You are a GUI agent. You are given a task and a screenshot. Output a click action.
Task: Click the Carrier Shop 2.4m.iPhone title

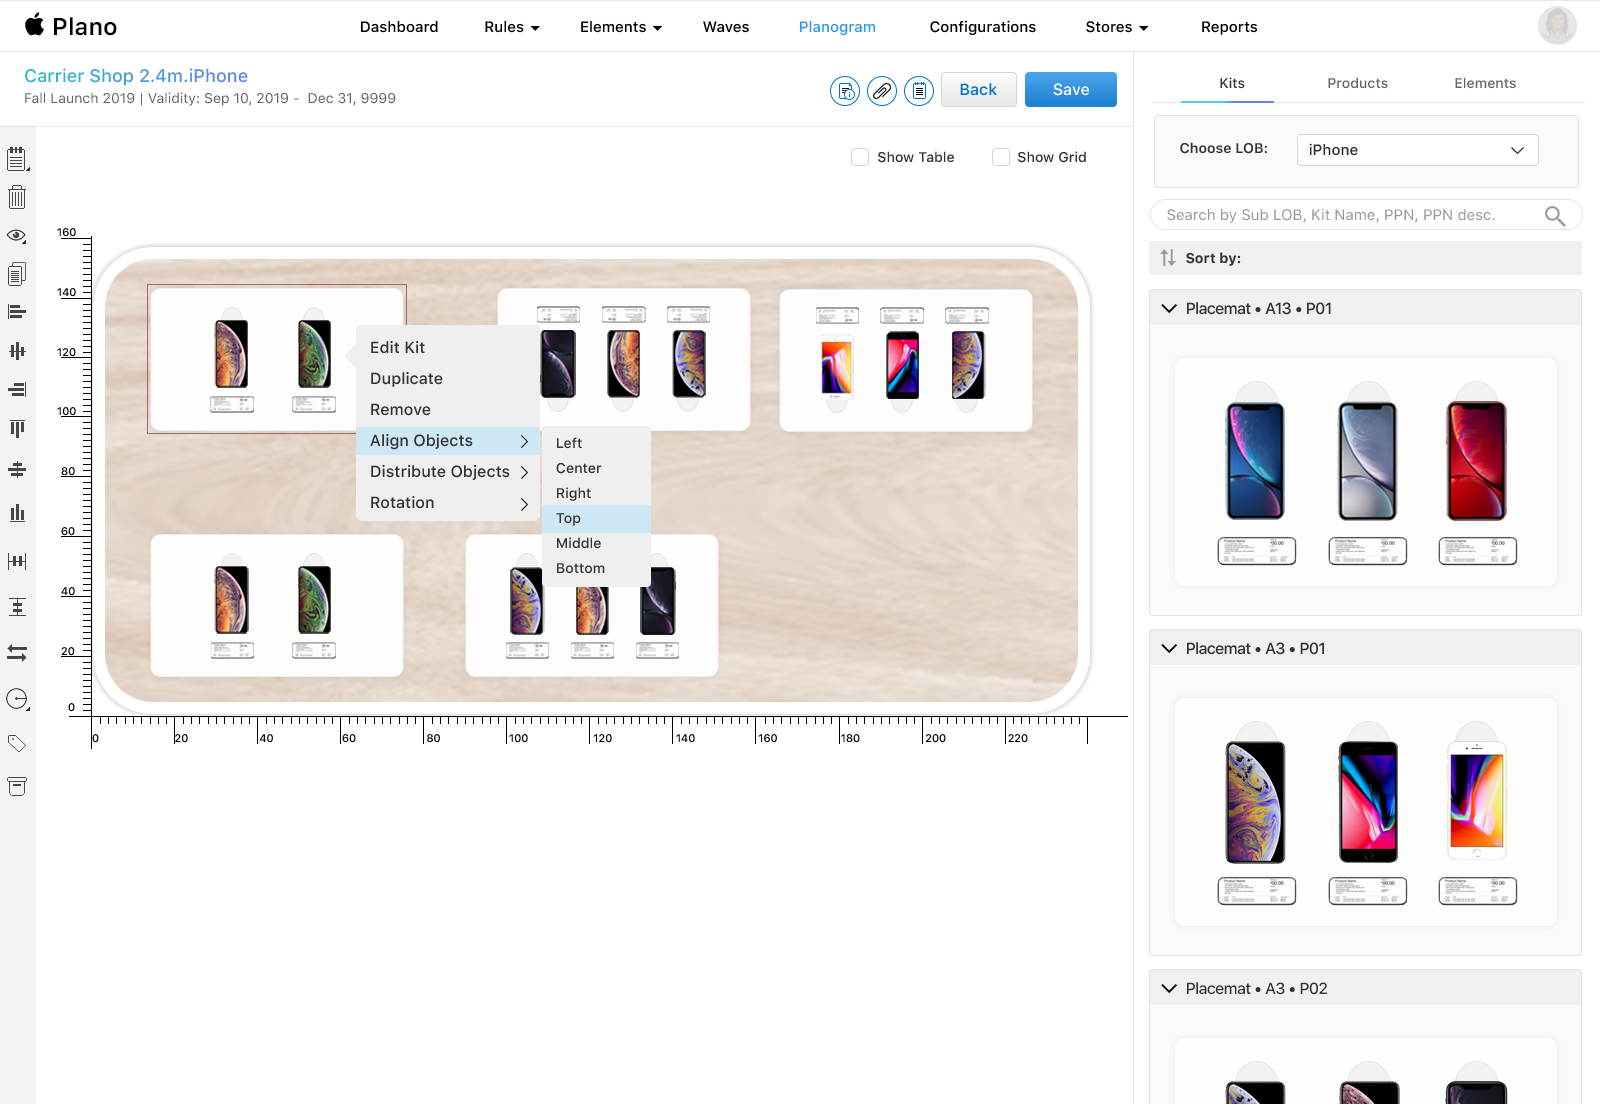(x=136, y=76)
